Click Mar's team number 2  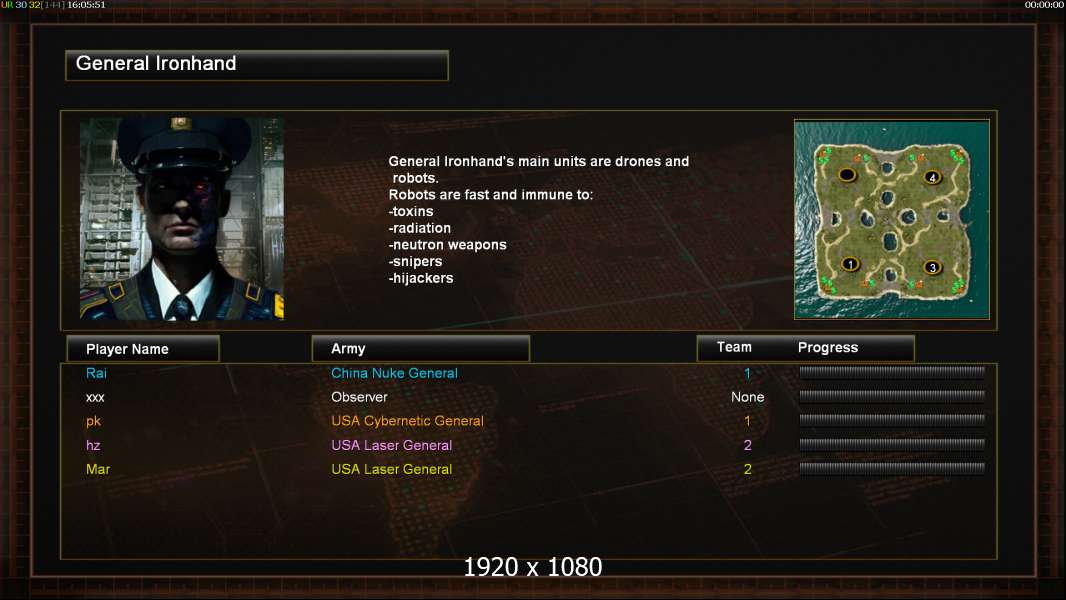(x=747, y=469)
